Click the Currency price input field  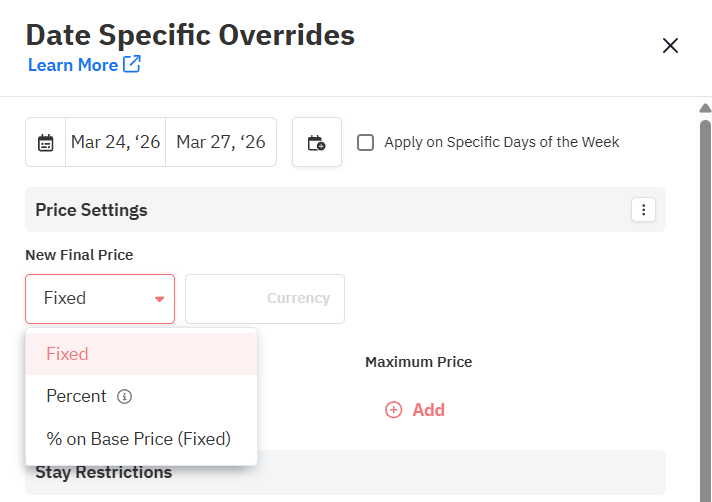(265, 298)
